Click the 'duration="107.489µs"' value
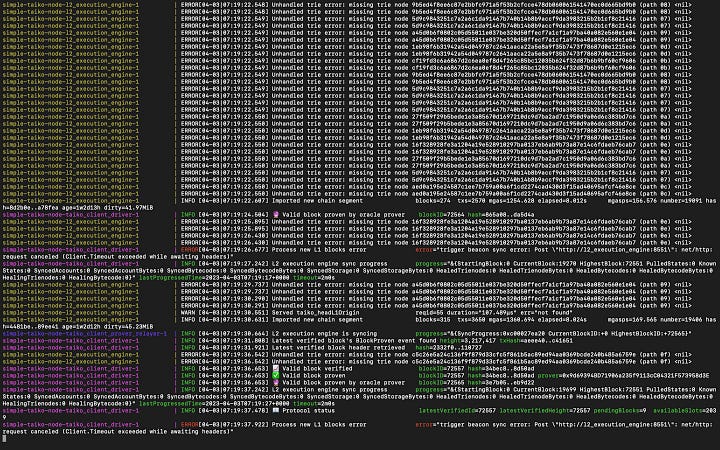This screenshot has width=720, height=450. 482,313
